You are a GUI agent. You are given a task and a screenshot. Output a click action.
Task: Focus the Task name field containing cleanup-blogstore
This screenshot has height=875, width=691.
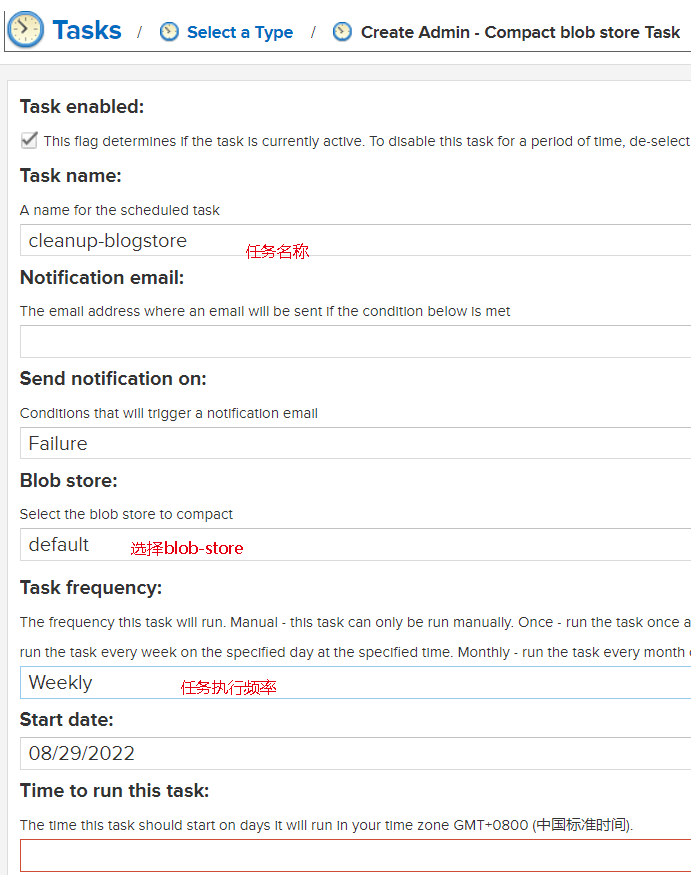click(x=356, y=241)
